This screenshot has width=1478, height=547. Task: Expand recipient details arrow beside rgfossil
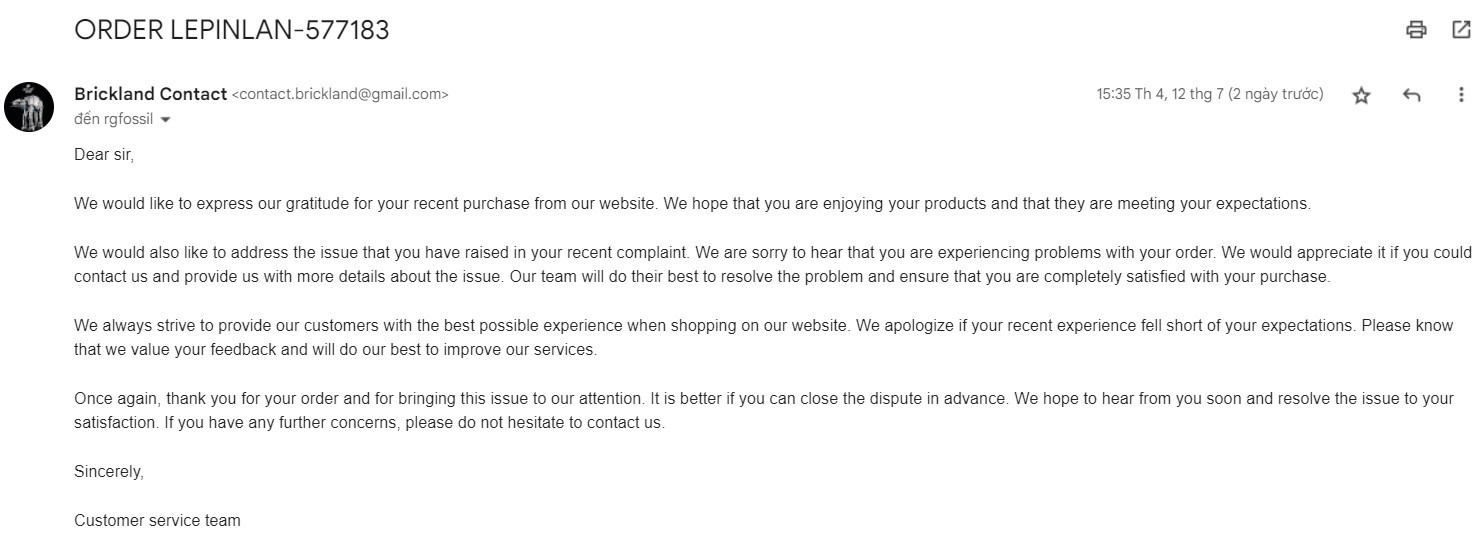[x=165, y=120]
